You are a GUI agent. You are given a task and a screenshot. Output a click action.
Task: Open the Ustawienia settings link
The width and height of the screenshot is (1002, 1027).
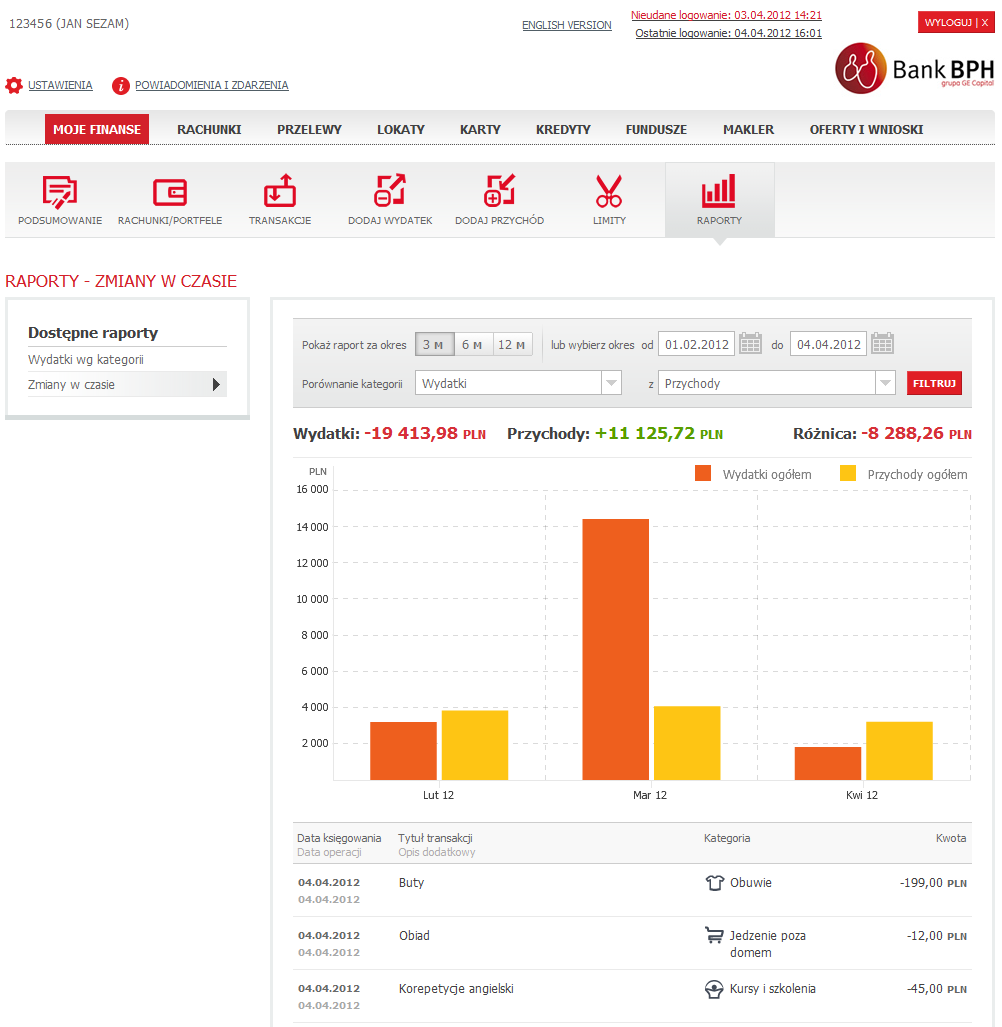(x=60, y=85)
